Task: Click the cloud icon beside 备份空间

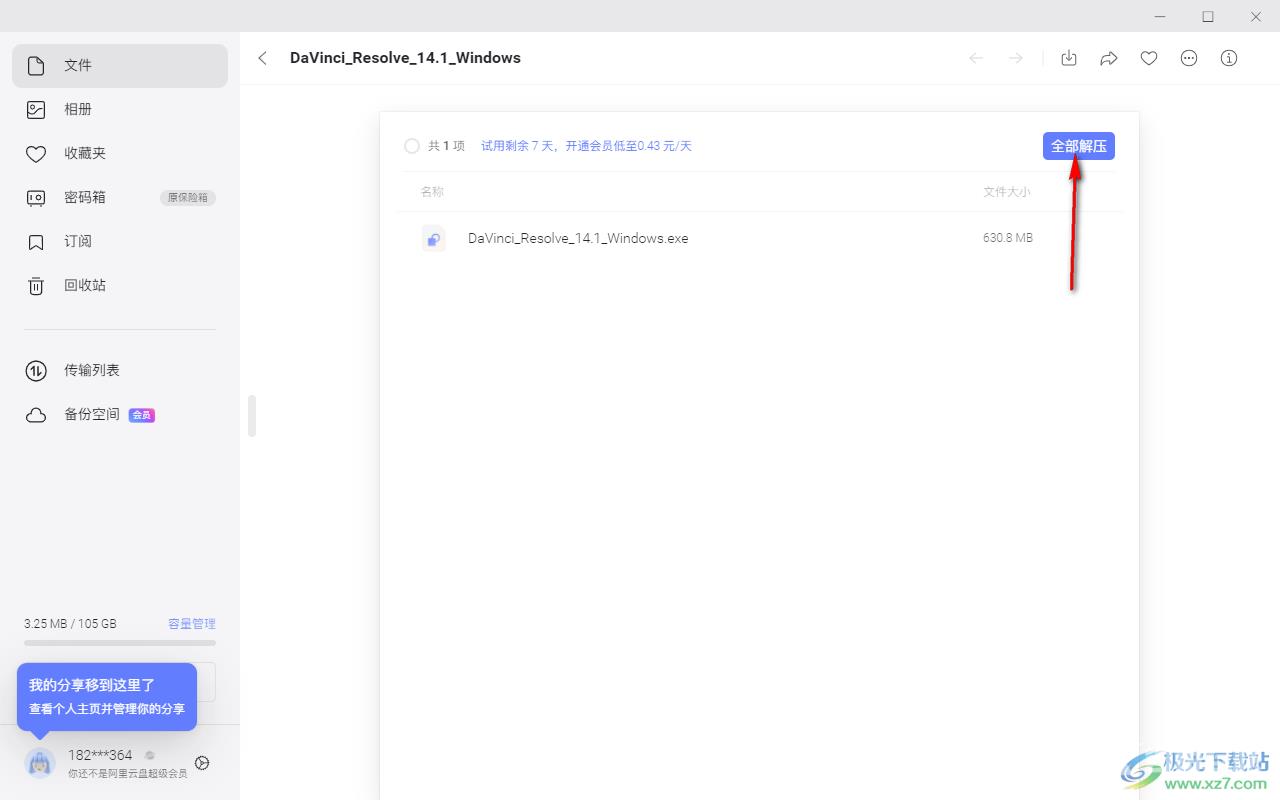Action: coord(36,415)
